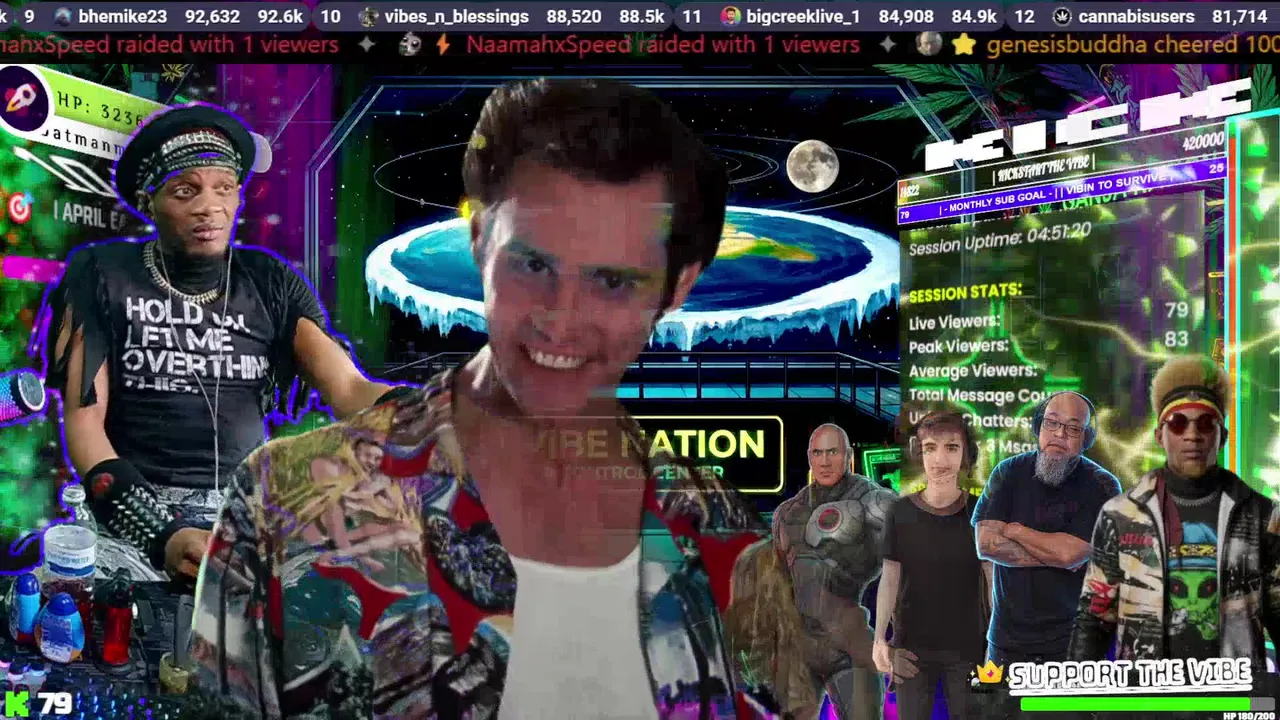Click the Total Message Count label
This screenshot has width=1280, height=720.
(978, 396)
